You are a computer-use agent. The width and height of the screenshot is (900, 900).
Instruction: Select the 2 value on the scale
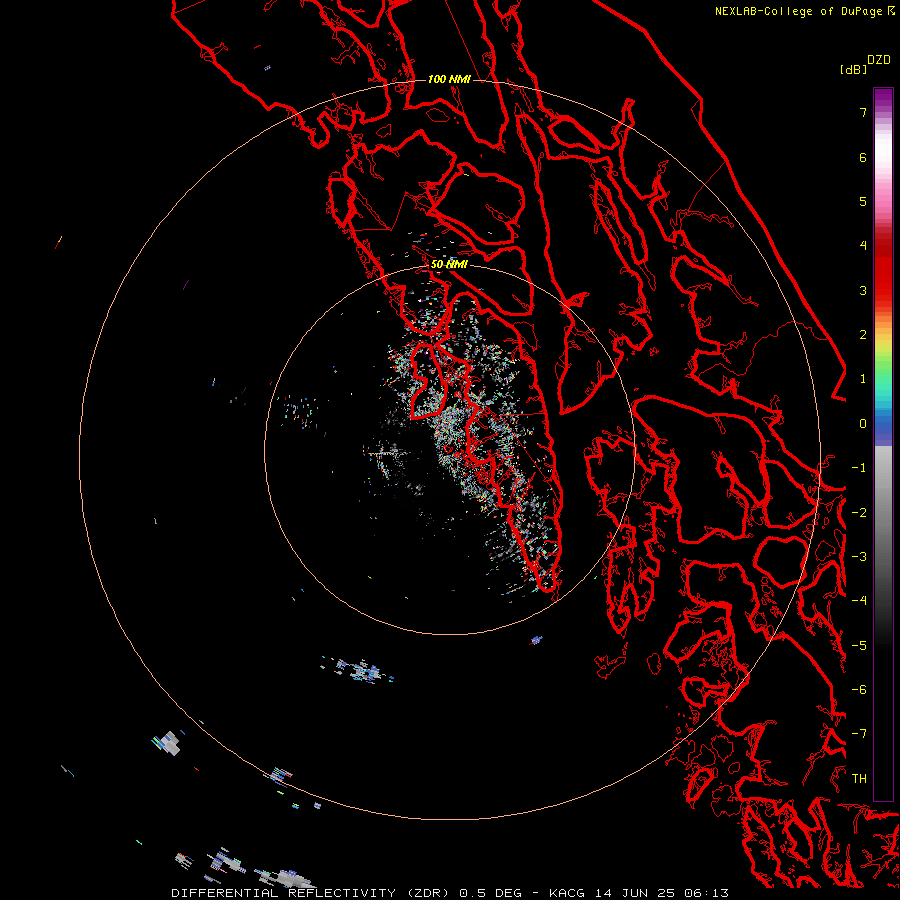[863, 335]
